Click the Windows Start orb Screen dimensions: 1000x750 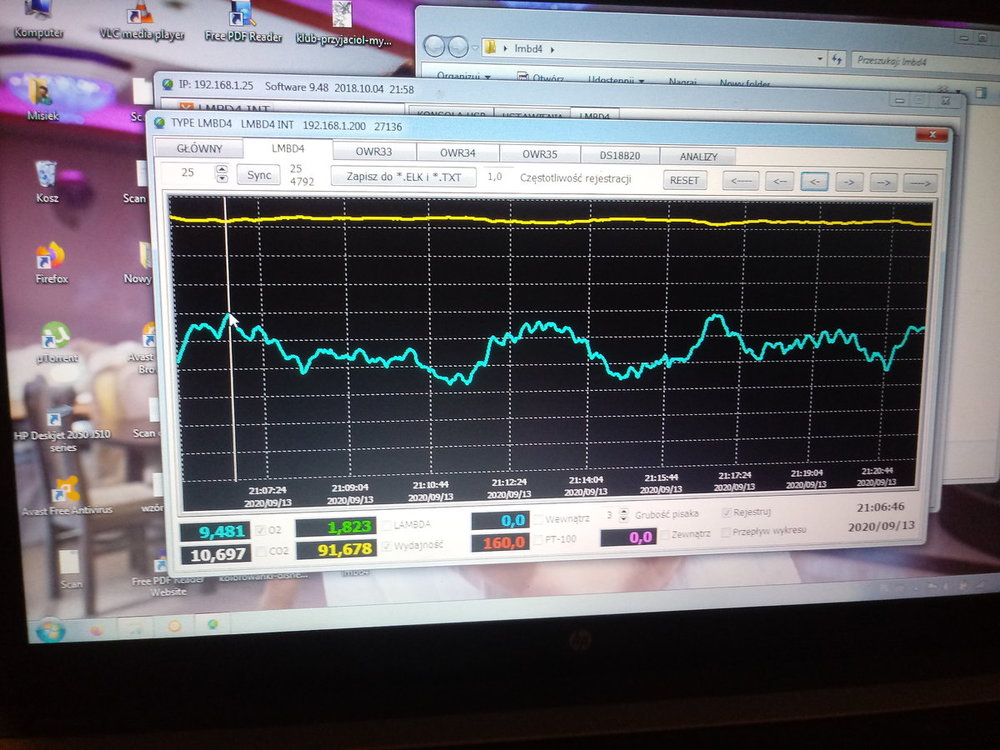(50, 631)
